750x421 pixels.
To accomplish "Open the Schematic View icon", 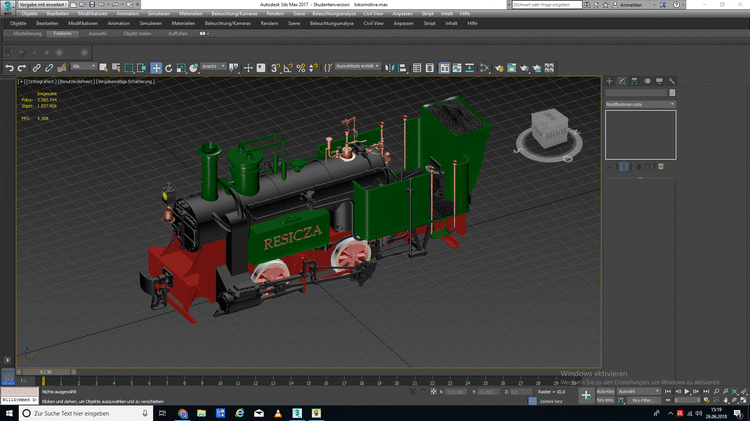I will click(470, 68).
